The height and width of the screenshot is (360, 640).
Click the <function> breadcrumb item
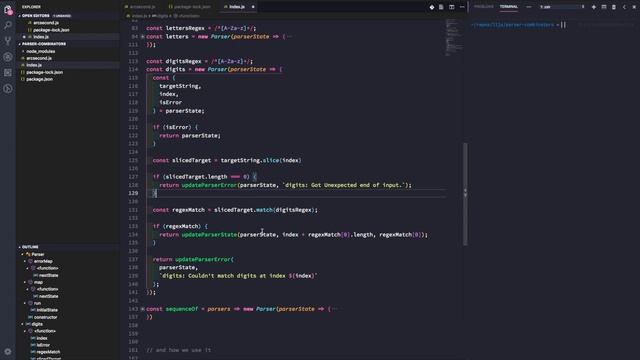pyautogui.click(x=187, y=16)
